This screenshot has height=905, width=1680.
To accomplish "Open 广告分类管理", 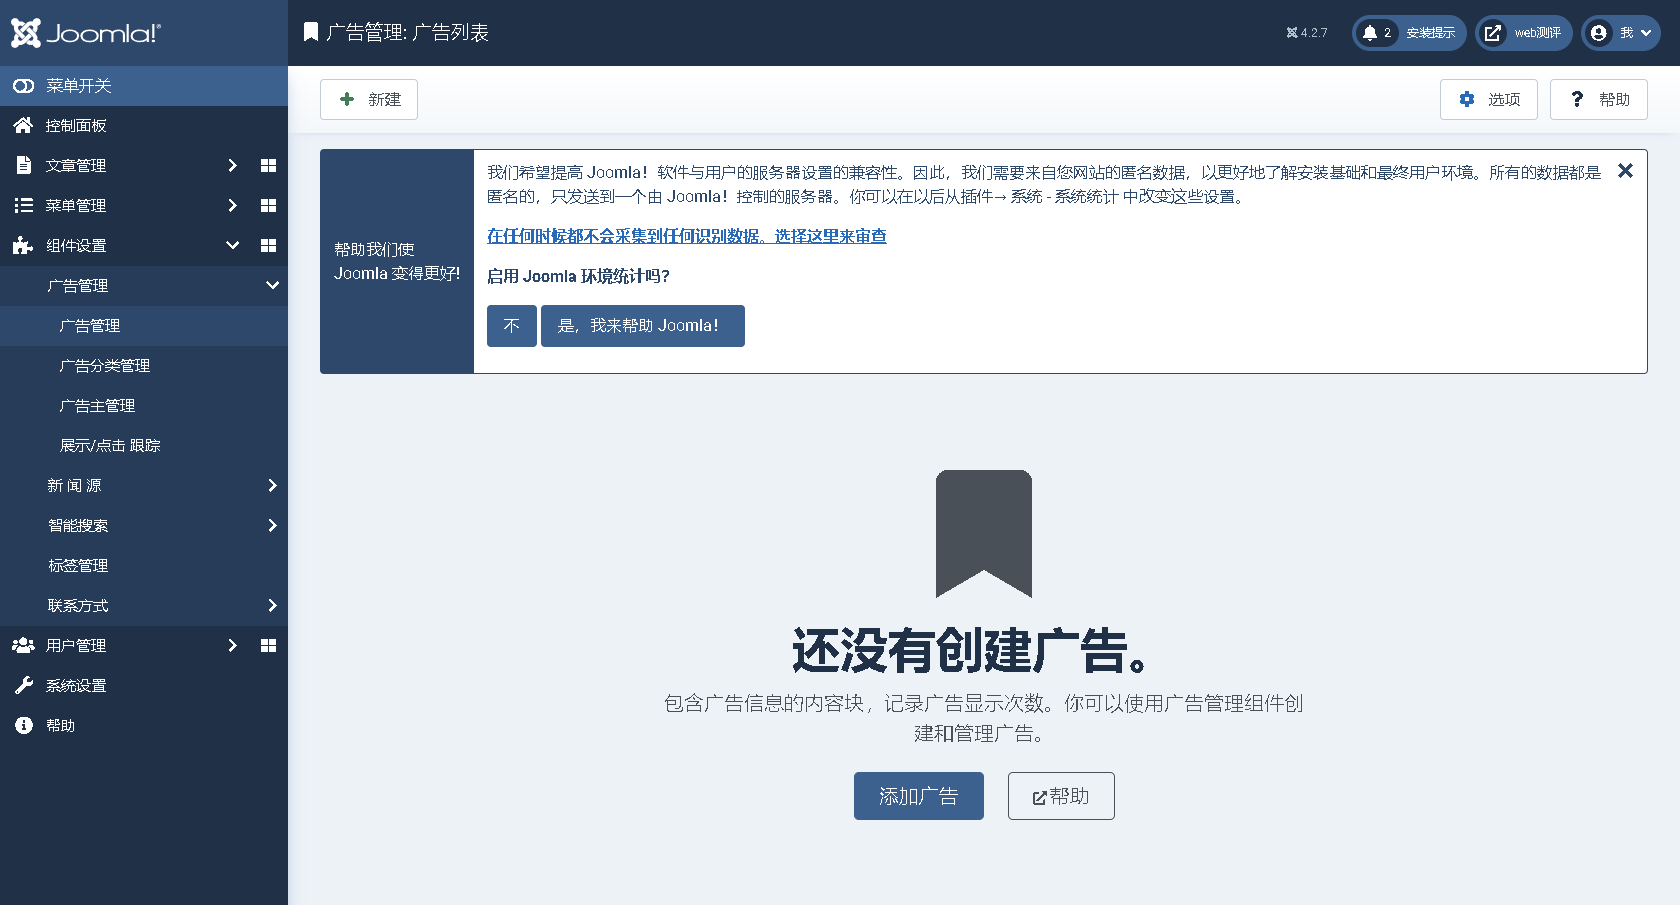I will coord(105,366).
